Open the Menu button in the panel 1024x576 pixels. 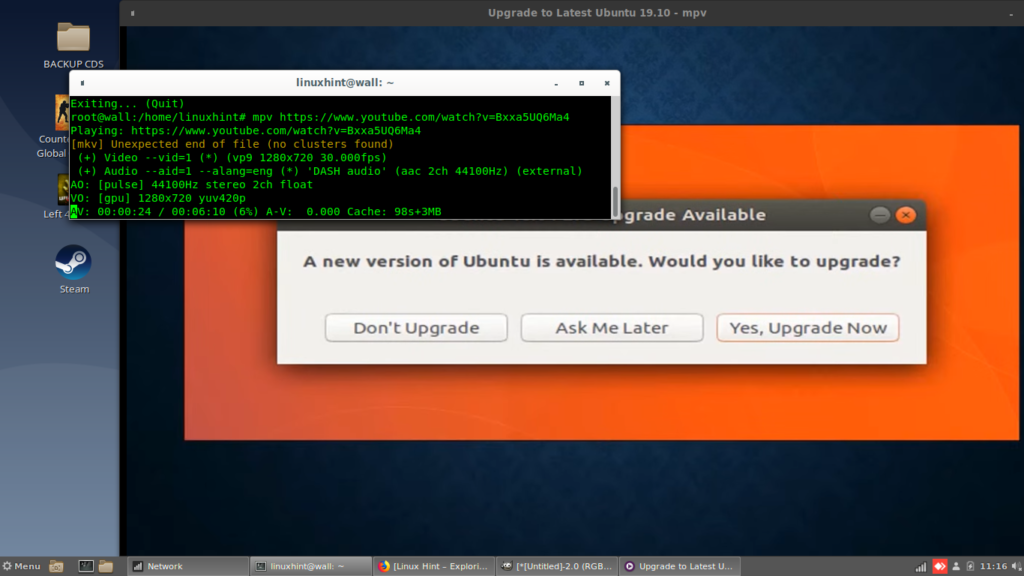(x=22, y=566)
